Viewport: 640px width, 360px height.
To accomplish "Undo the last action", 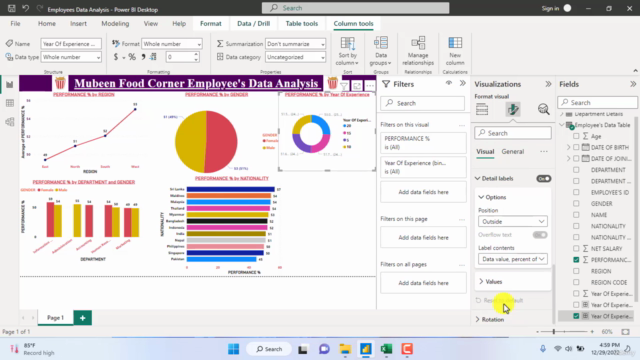I will point(25,9).
